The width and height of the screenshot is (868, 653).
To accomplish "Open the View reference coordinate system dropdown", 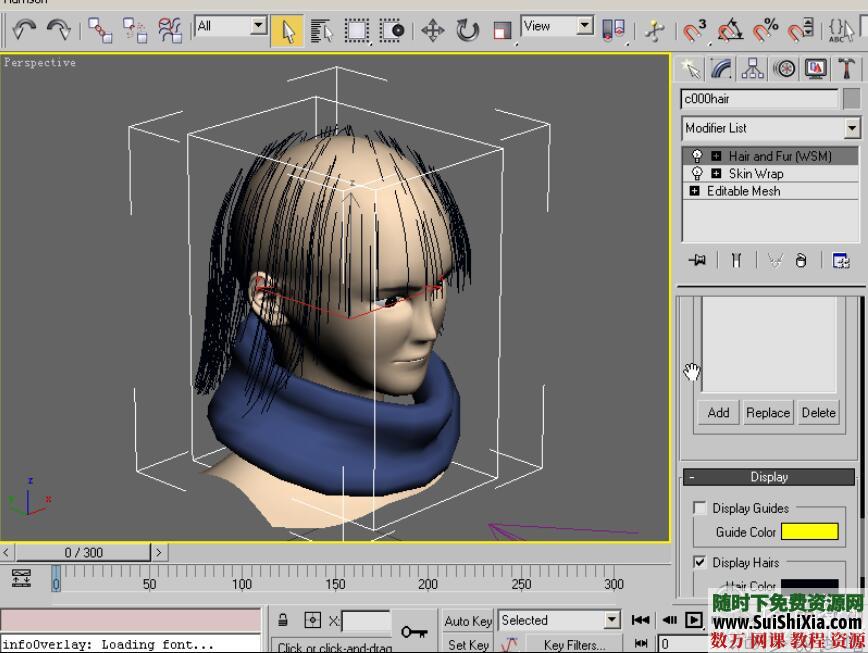I will (585, 25).
